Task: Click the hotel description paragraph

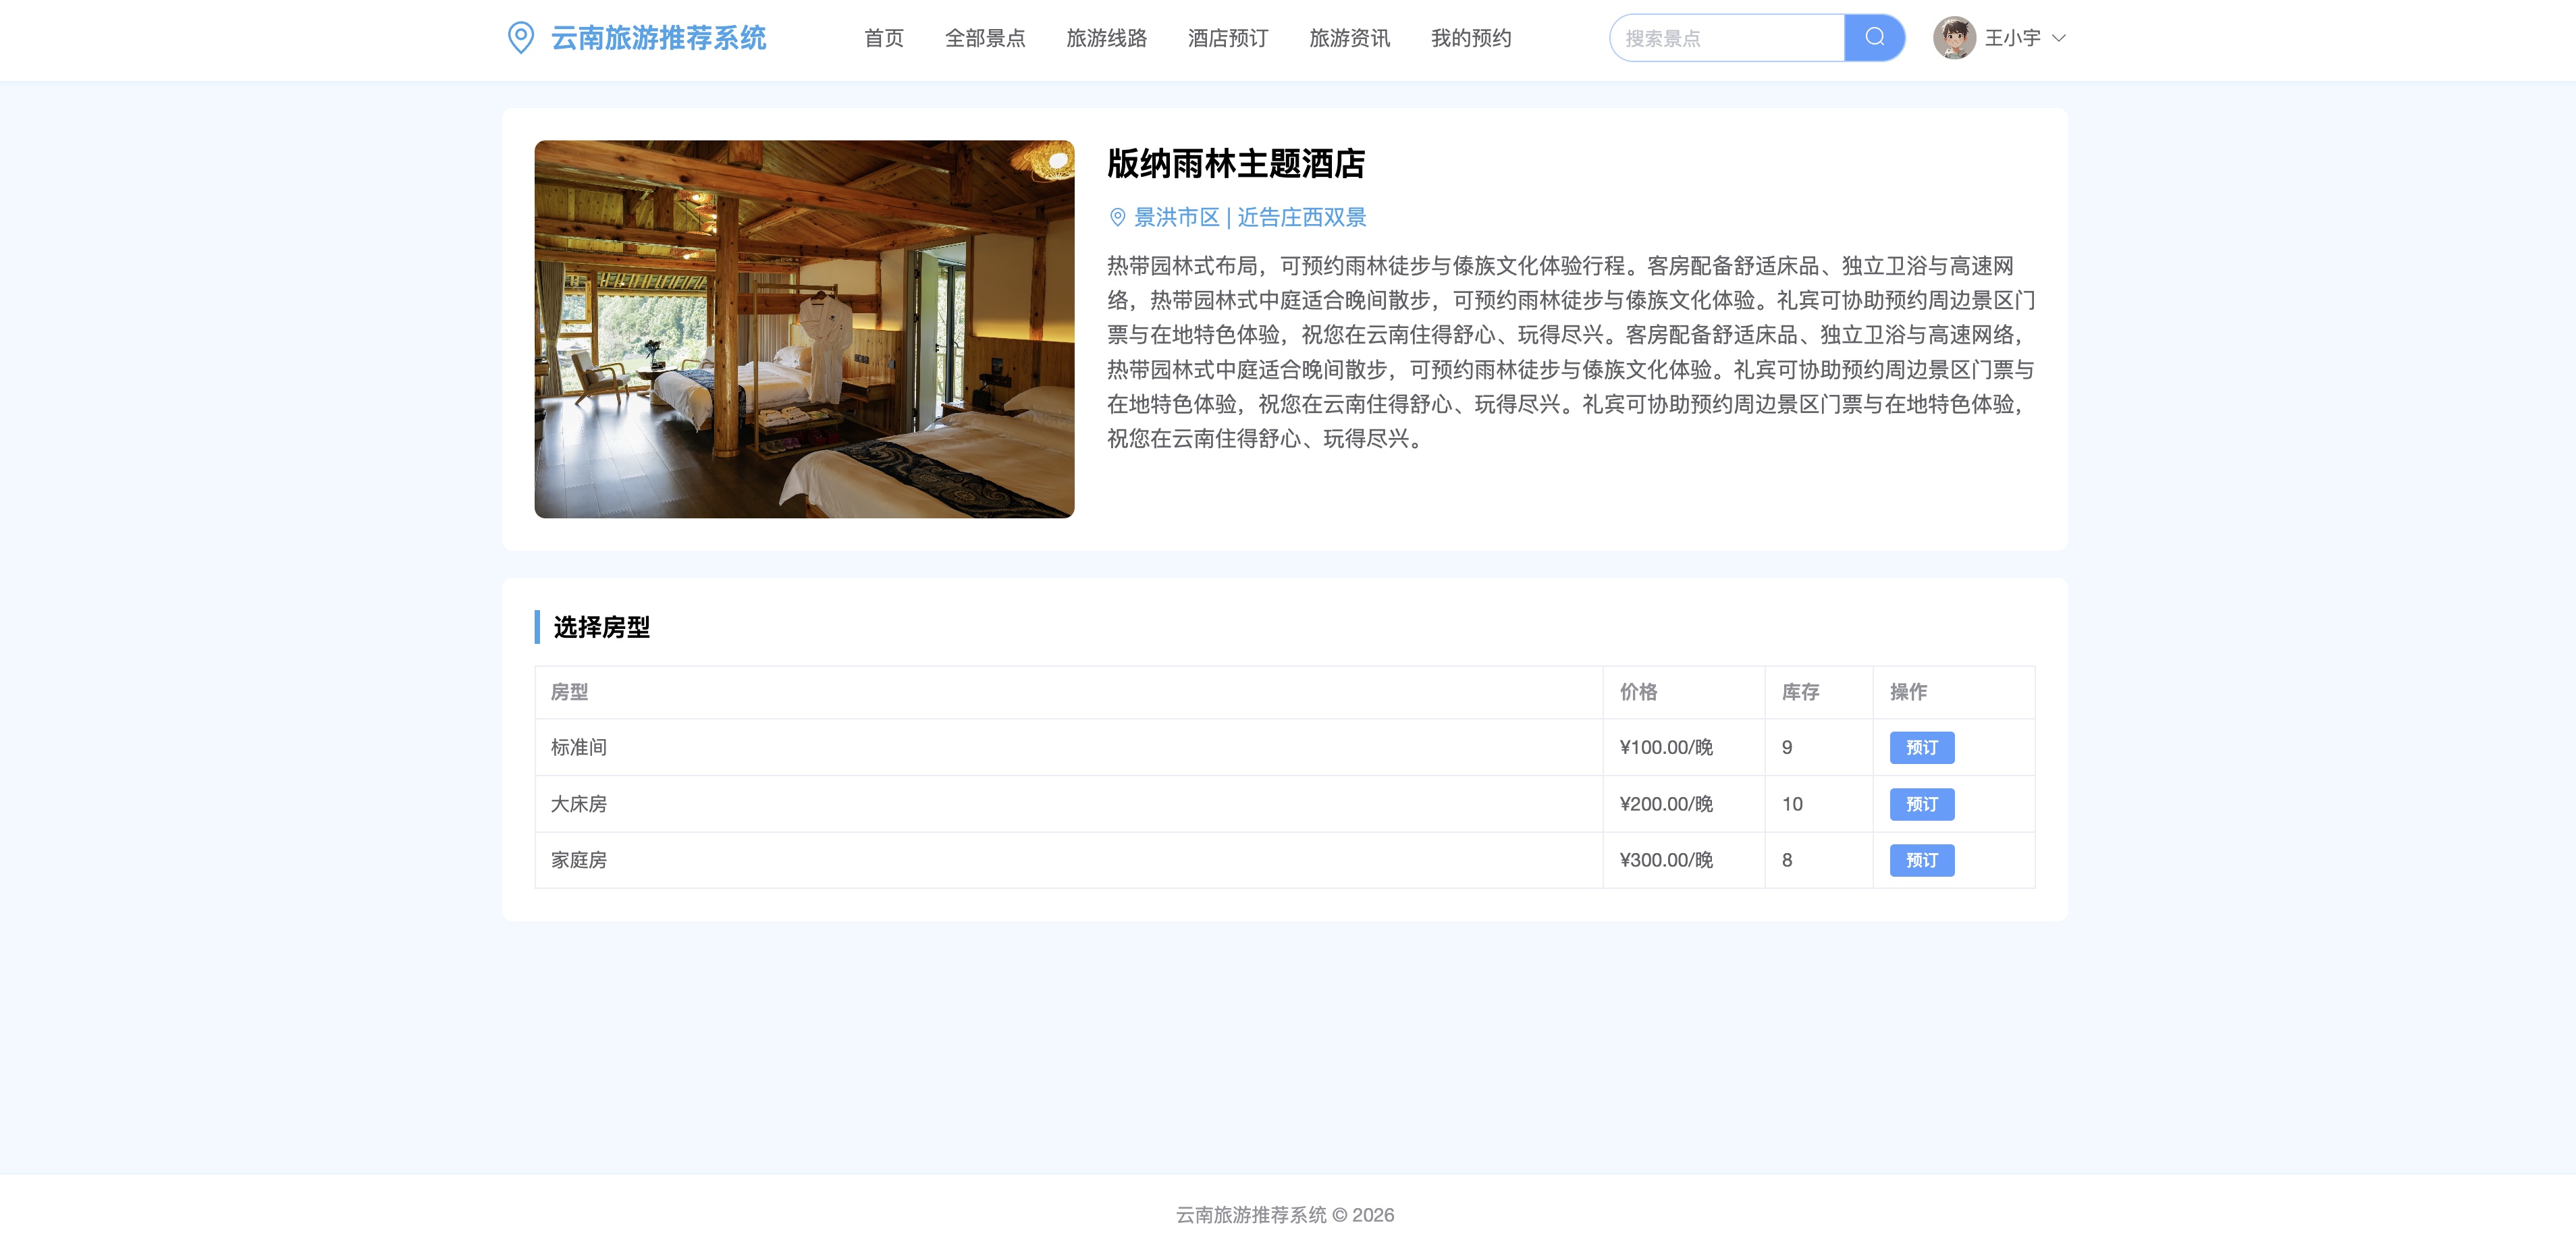Action: pos(1570,352)
